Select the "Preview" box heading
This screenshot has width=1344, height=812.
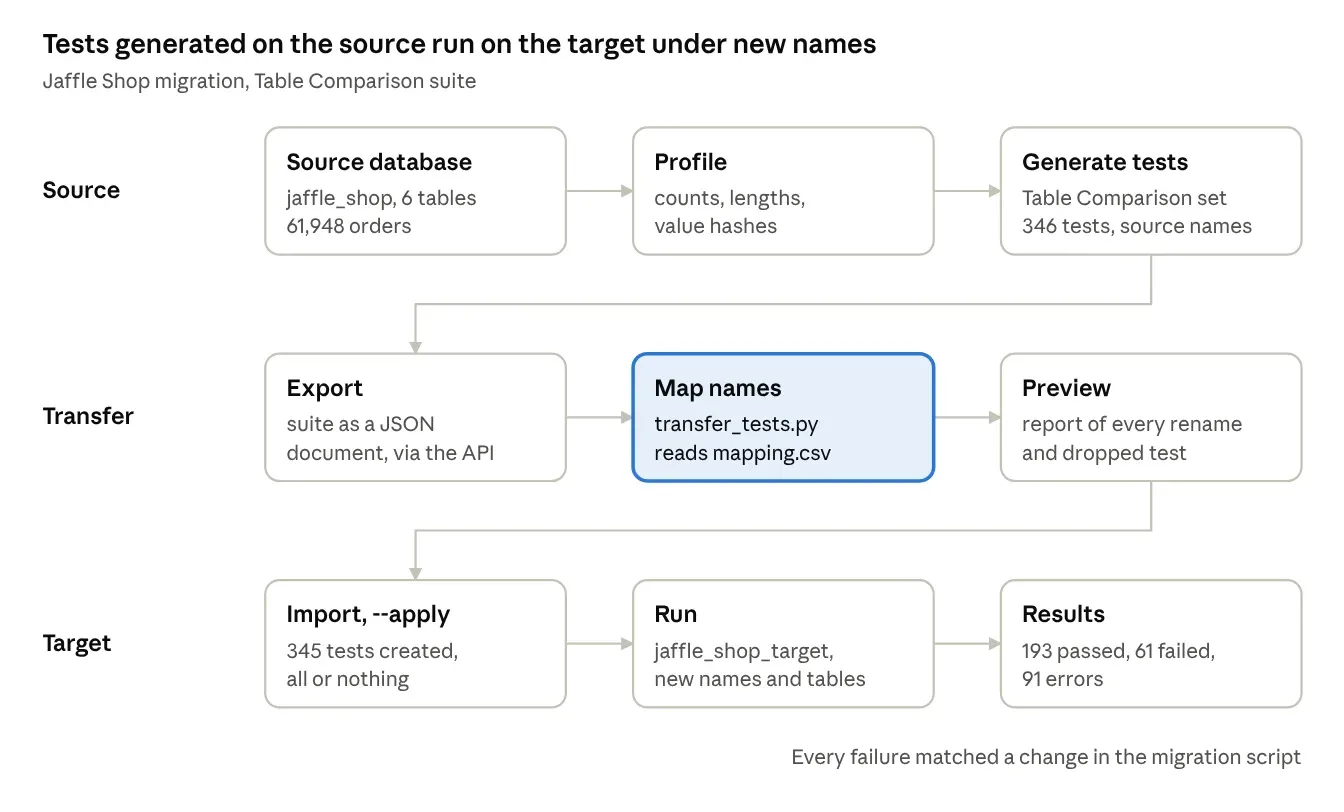pos(1066,388)
